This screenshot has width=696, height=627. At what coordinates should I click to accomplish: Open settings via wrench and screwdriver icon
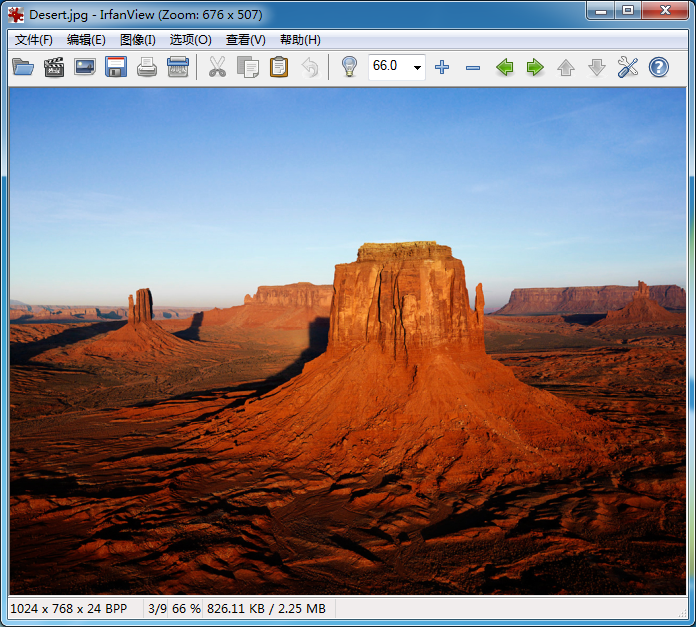coord(628,67)
